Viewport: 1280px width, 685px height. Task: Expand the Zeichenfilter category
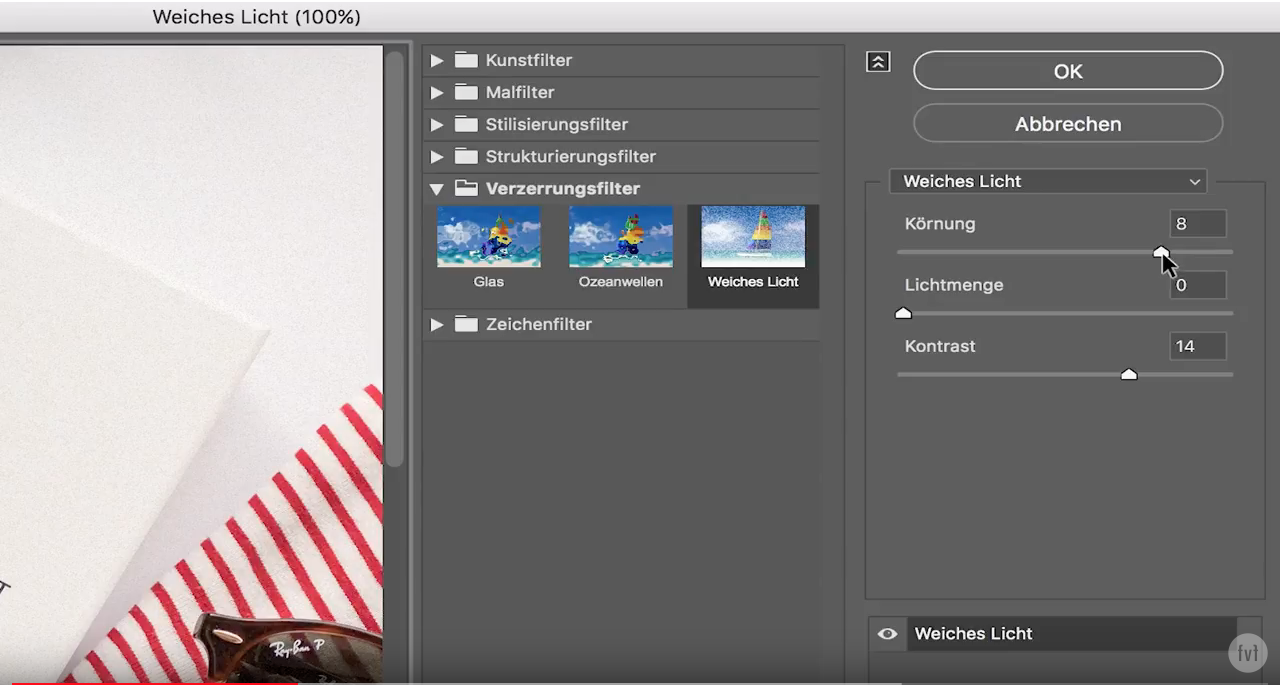click(x=437, y=324)
